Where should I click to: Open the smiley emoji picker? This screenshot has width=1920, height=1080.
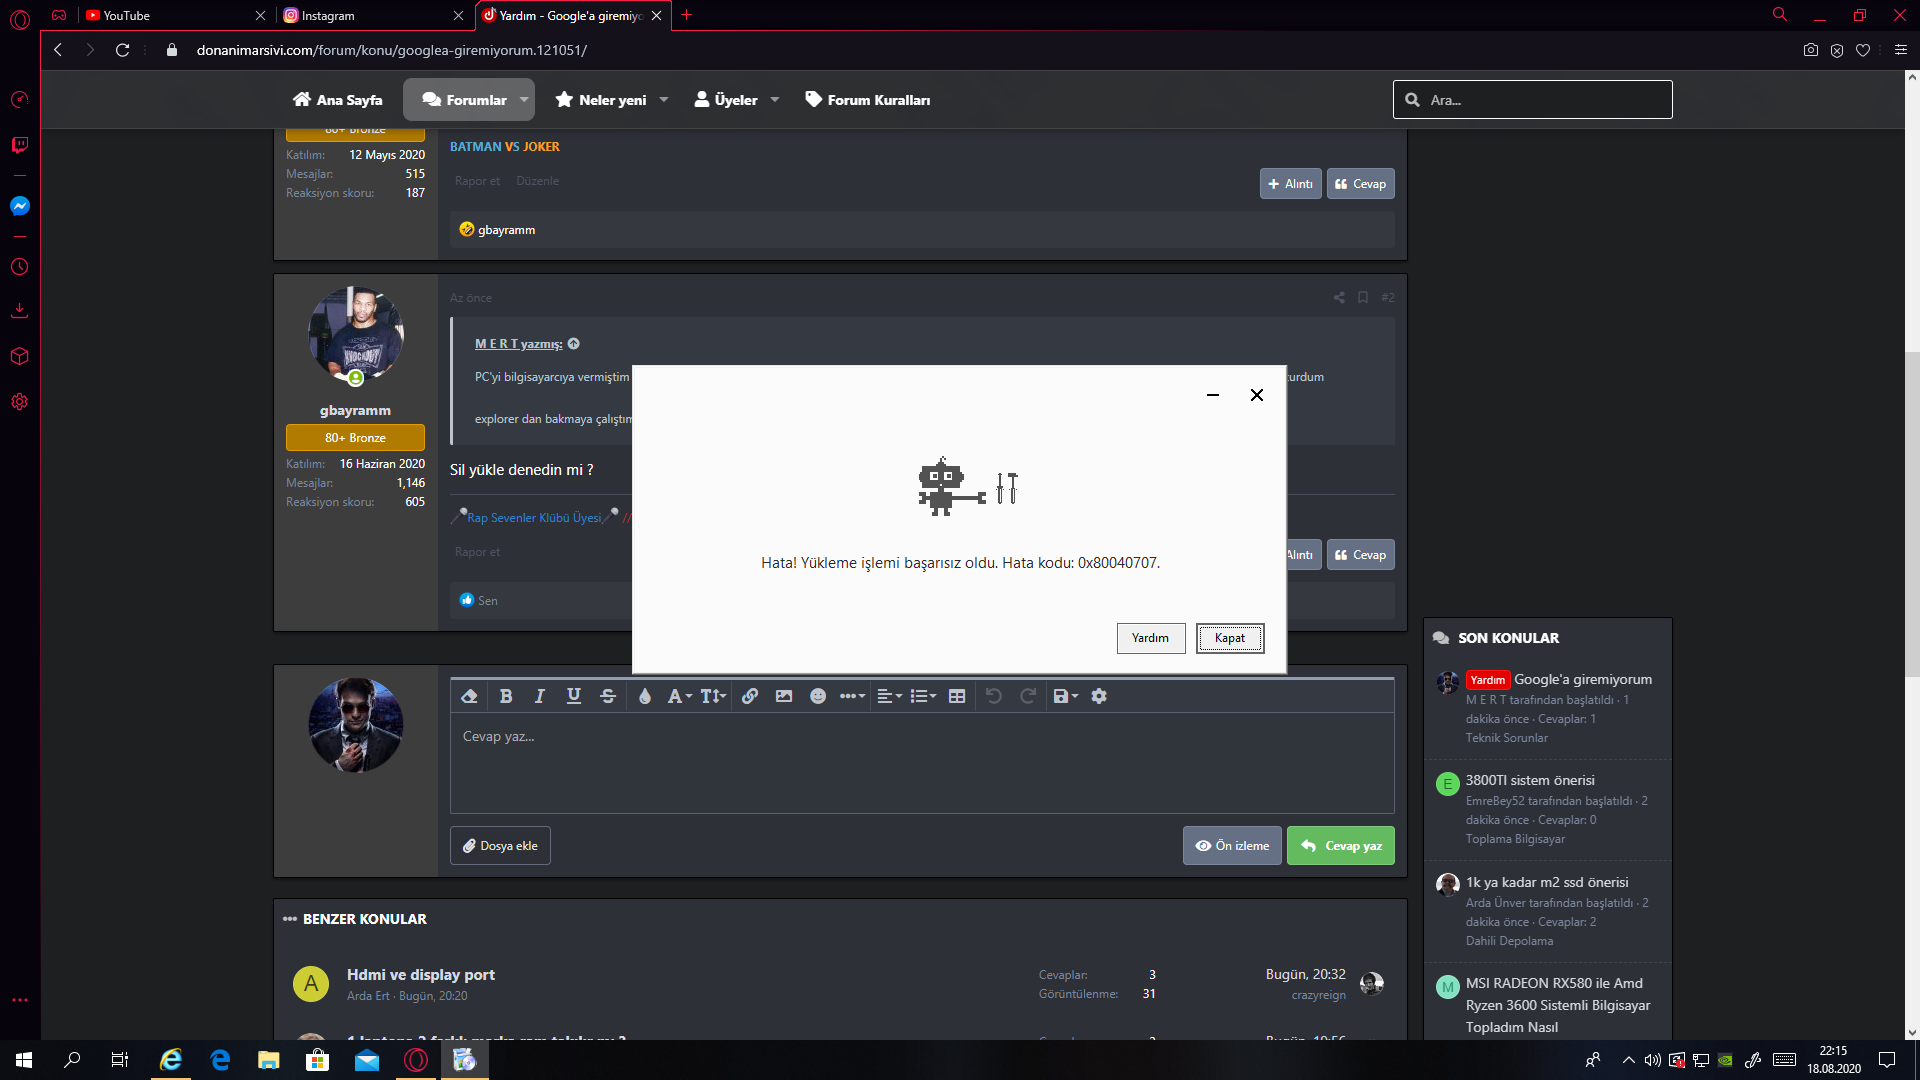[x=818, y=696]
